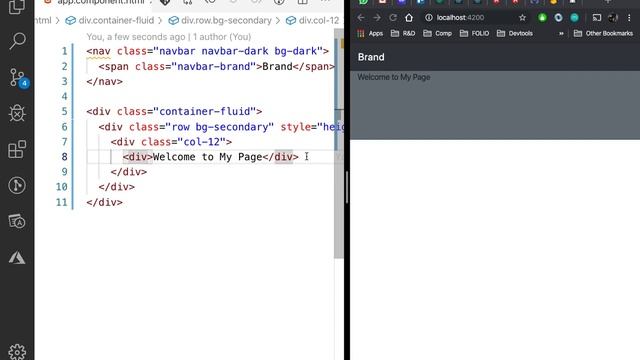Click the green extension icon in Chrome
The height and width of the screenshot is (360, 640).
(x=542, y=18)
